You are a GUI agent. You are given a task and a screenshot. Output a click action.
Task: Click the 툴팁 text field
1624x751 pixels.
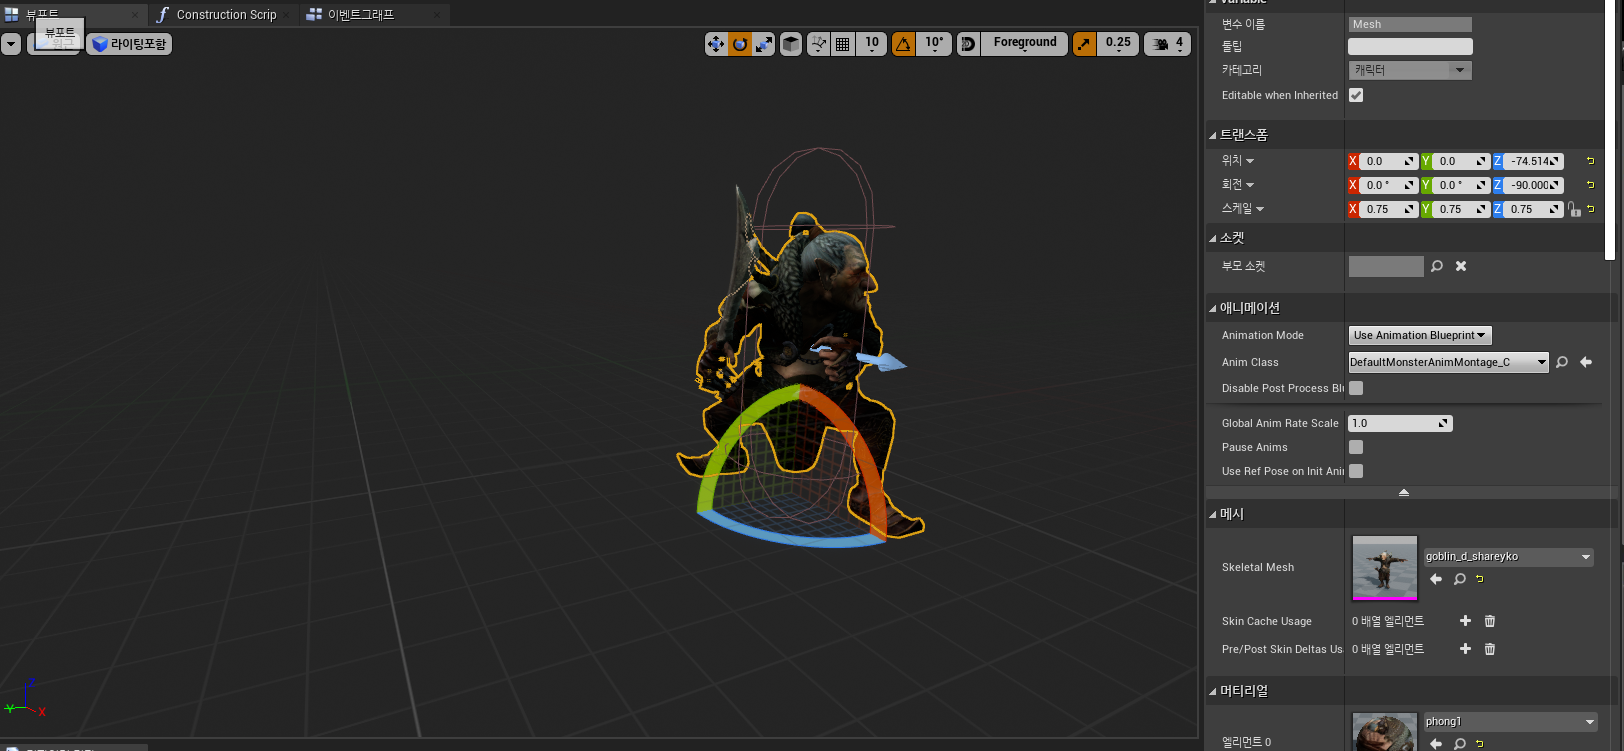tap(1410, 46)
